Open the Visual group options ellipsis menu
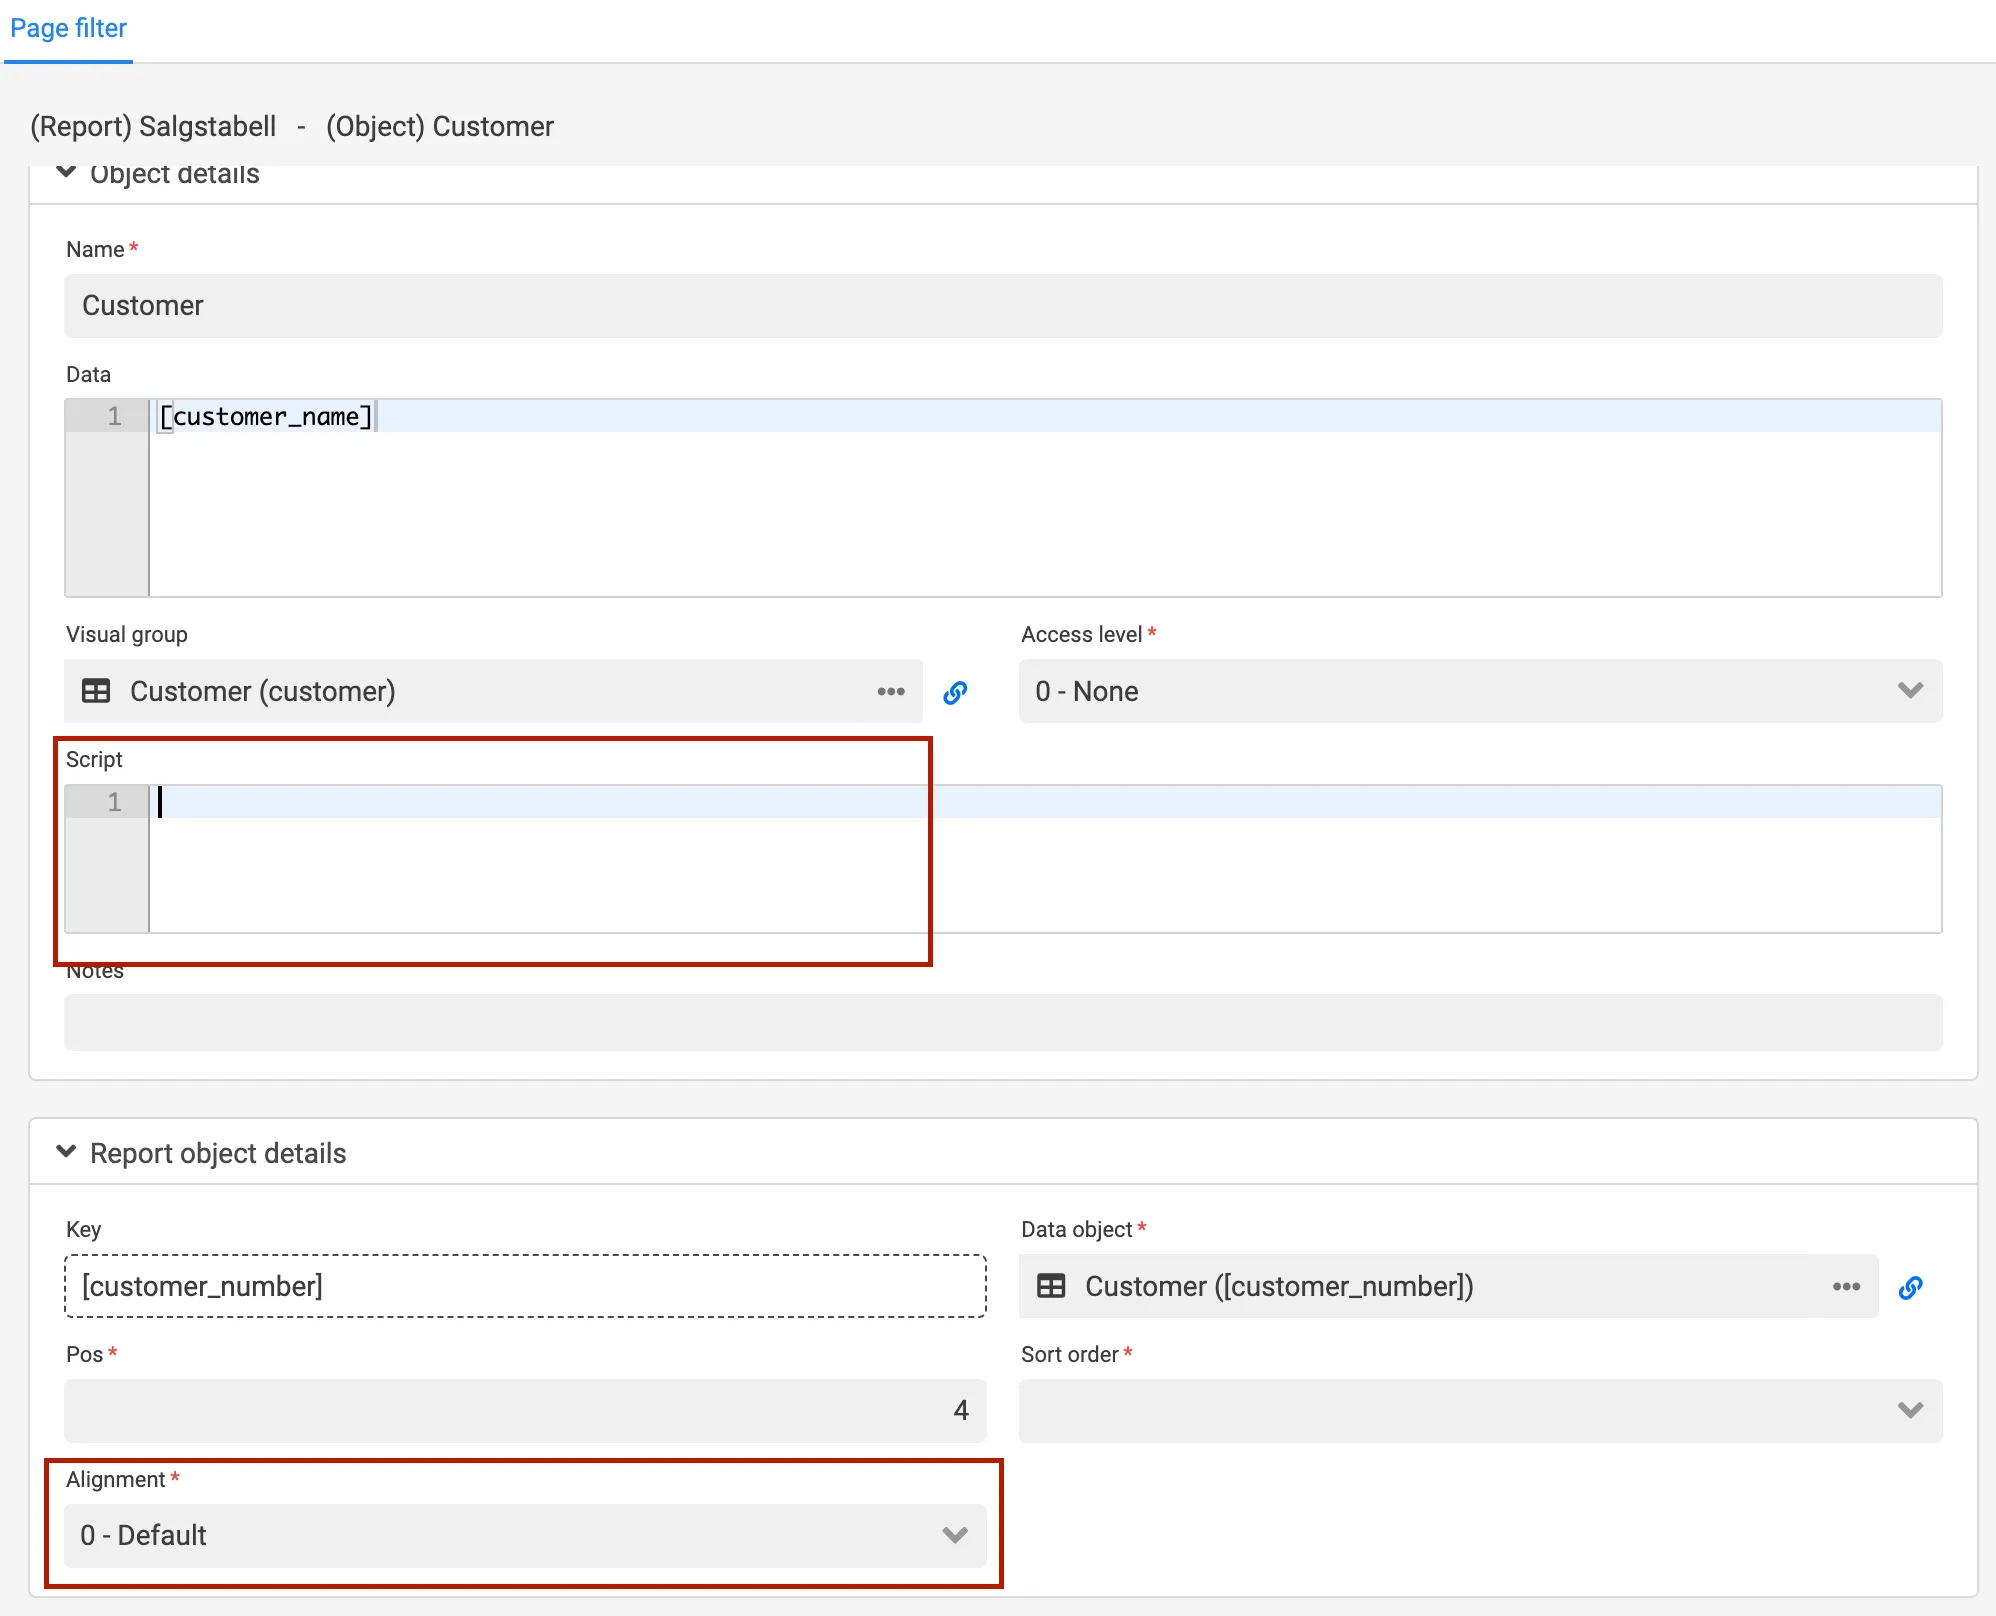The image size is (1996, 1616). tap(890, 691)
